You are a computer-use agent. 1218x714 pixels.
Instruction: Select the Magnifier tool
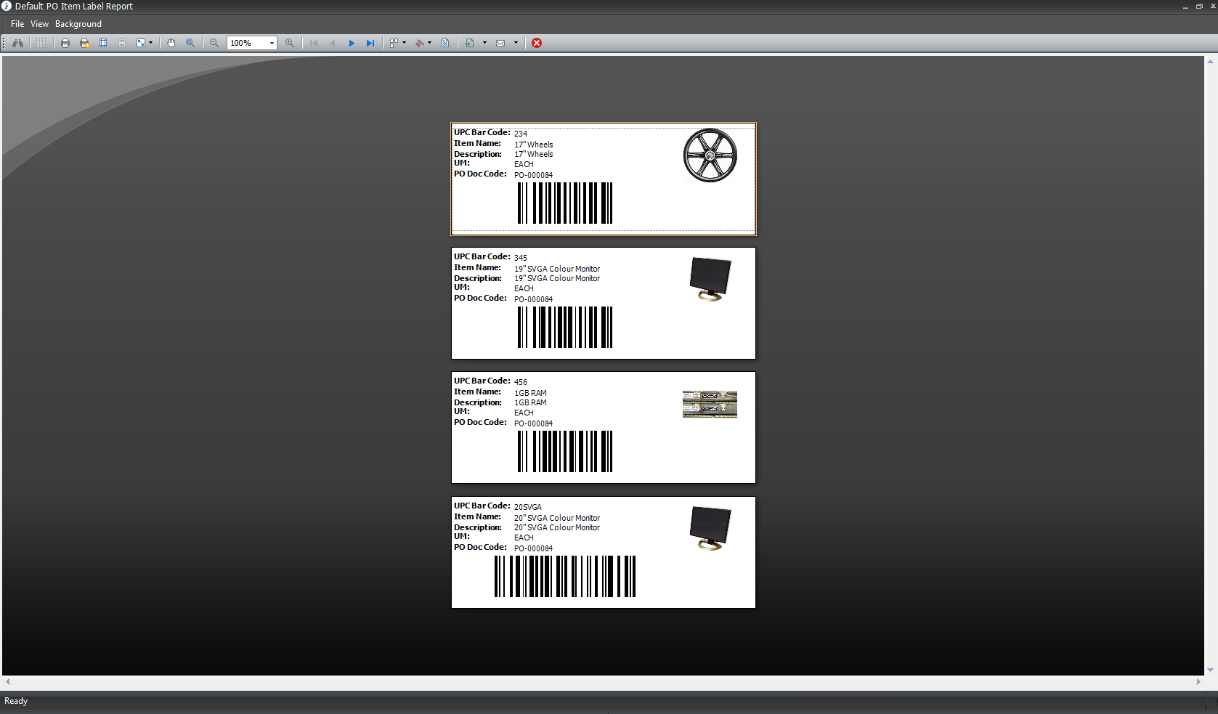[190, 43]
